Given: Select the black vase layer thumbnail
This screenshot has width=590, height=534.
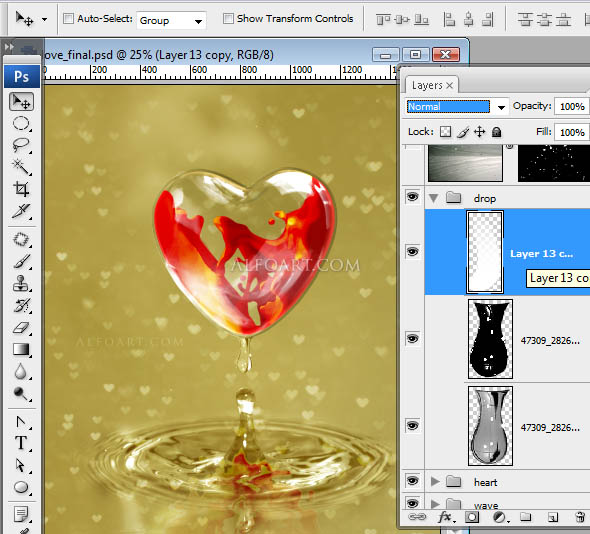Looking at the screenshot, I should (x=490, y=339).
